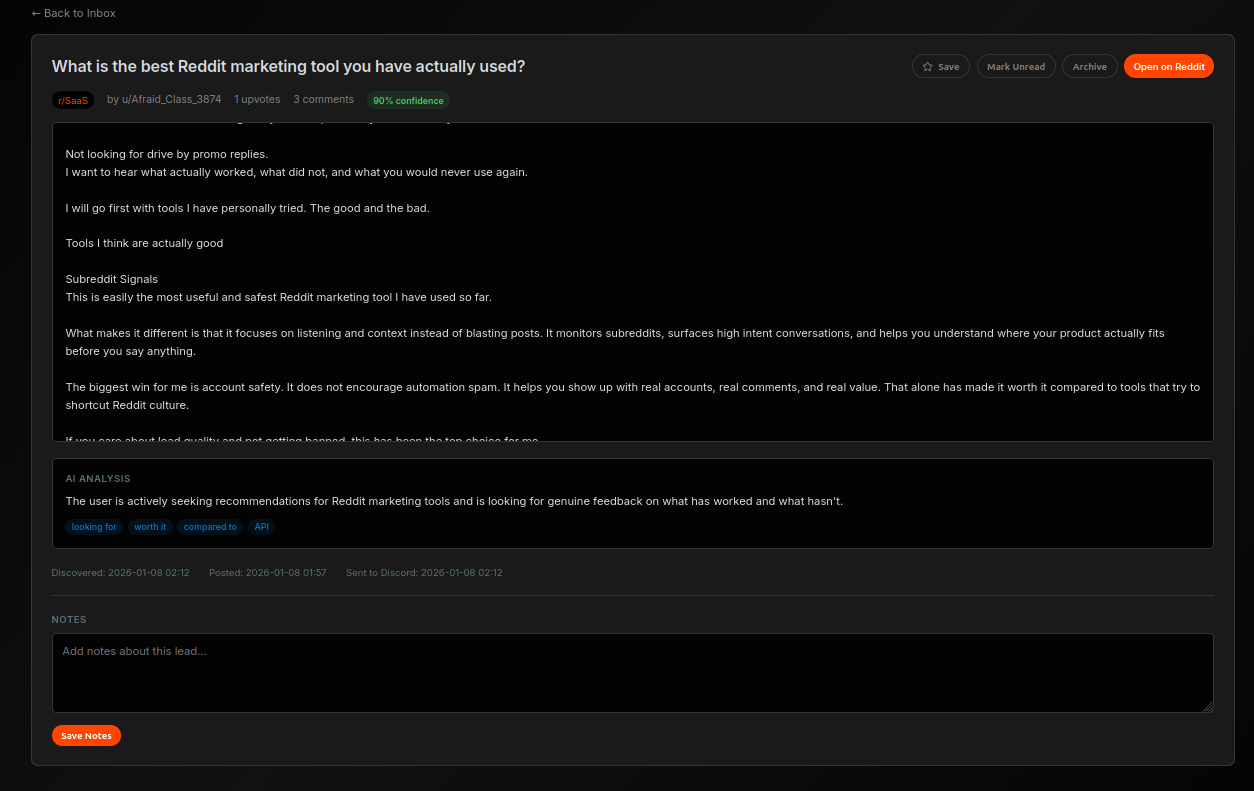Select the 'API' analysis tag
This screenshot has width=1254, height=791.
[261, 526]
